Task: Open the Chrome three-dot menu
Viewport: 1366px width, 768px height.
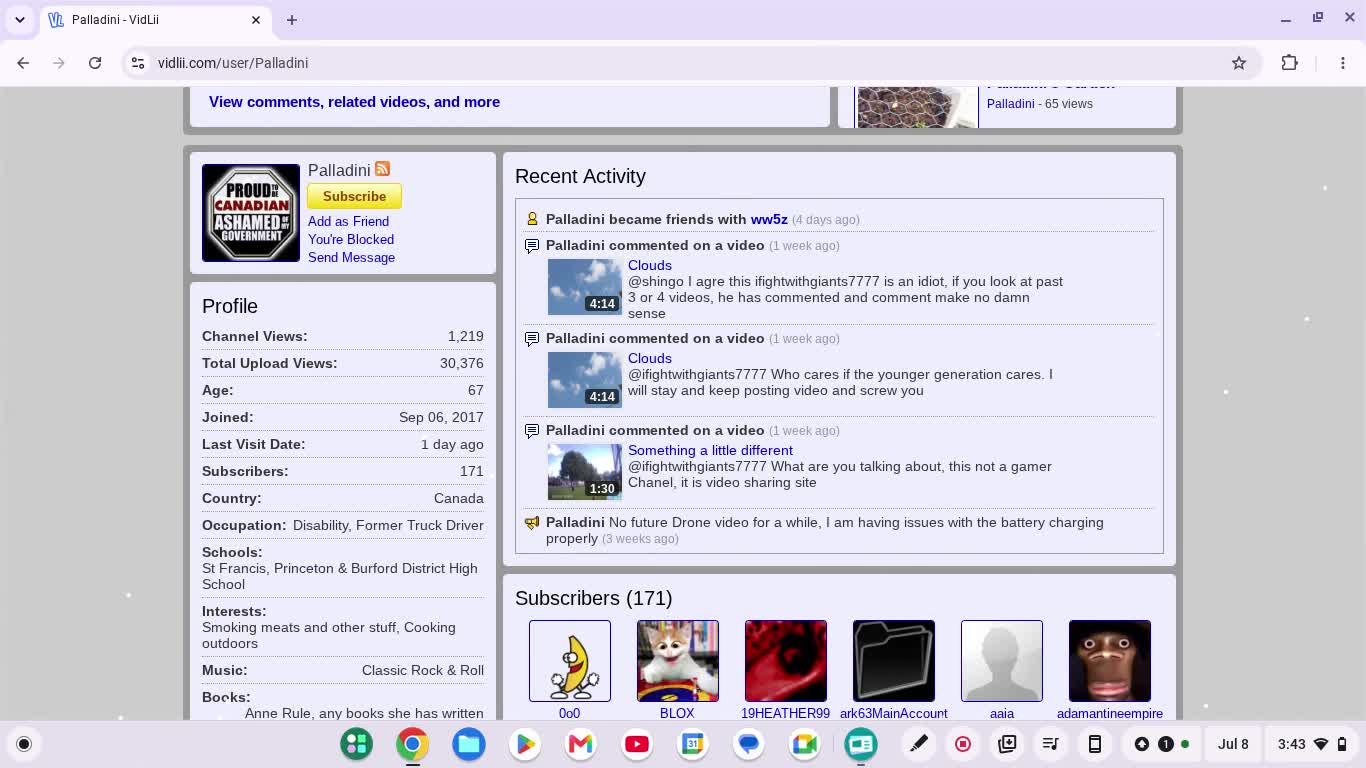Action: click(x=1343, y=63)
